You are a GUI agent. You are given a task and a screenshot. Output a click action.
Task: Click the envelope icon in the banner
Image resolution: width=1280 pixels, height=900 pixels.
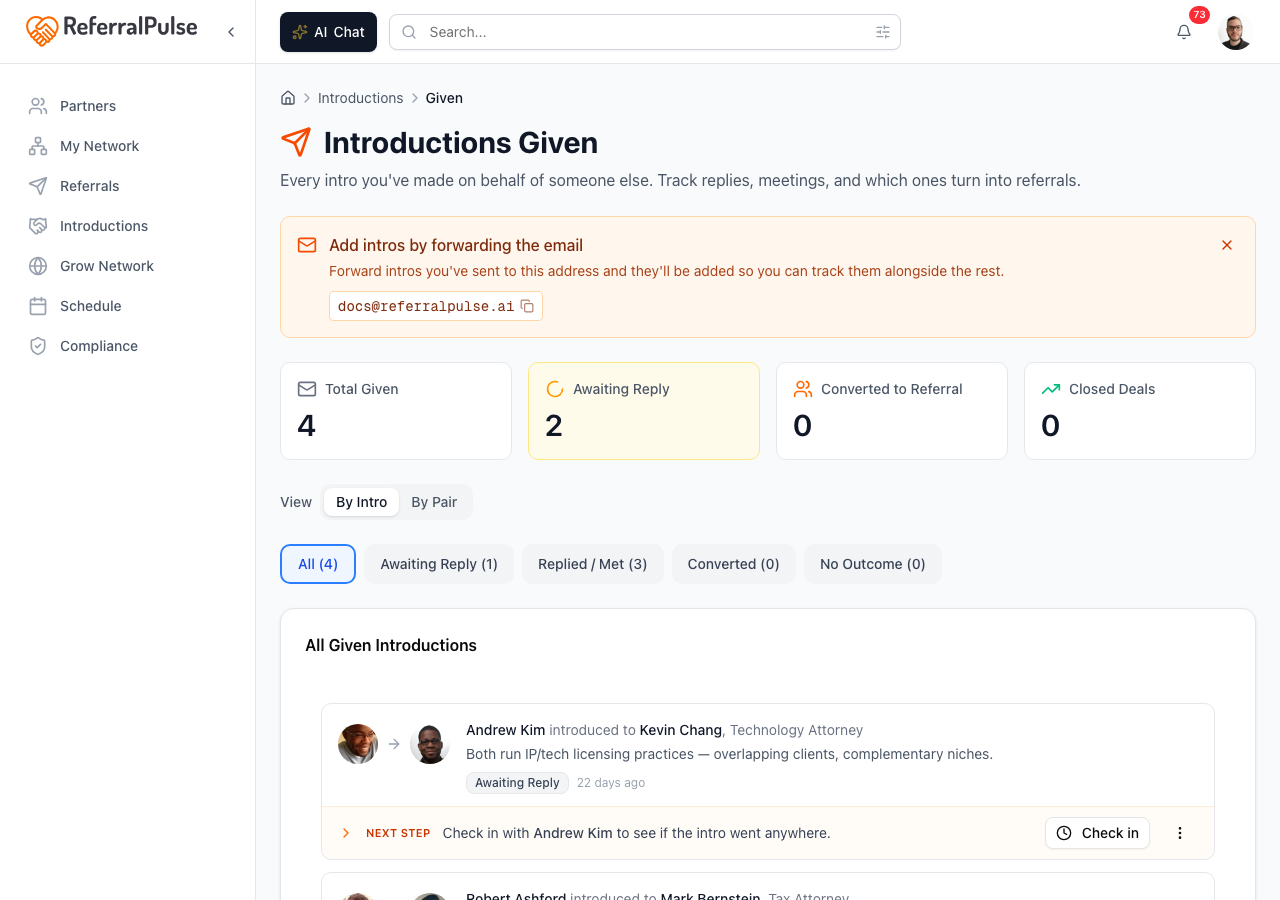(x=307, y=245)
